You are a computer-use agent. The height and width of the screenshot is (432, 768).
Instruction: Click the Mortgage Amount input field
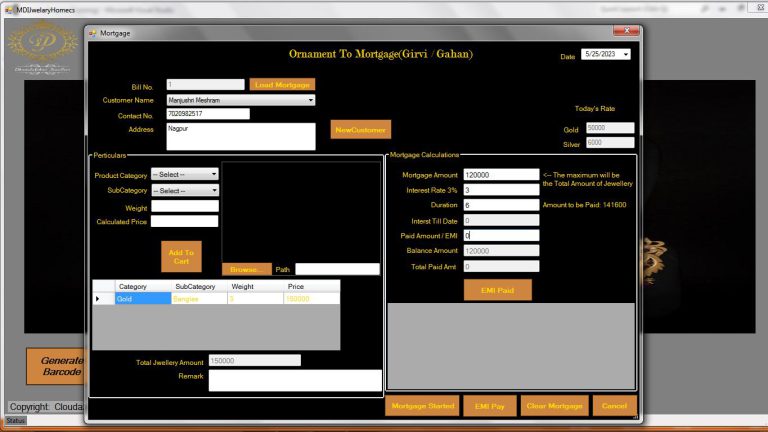tap(501, 174)
